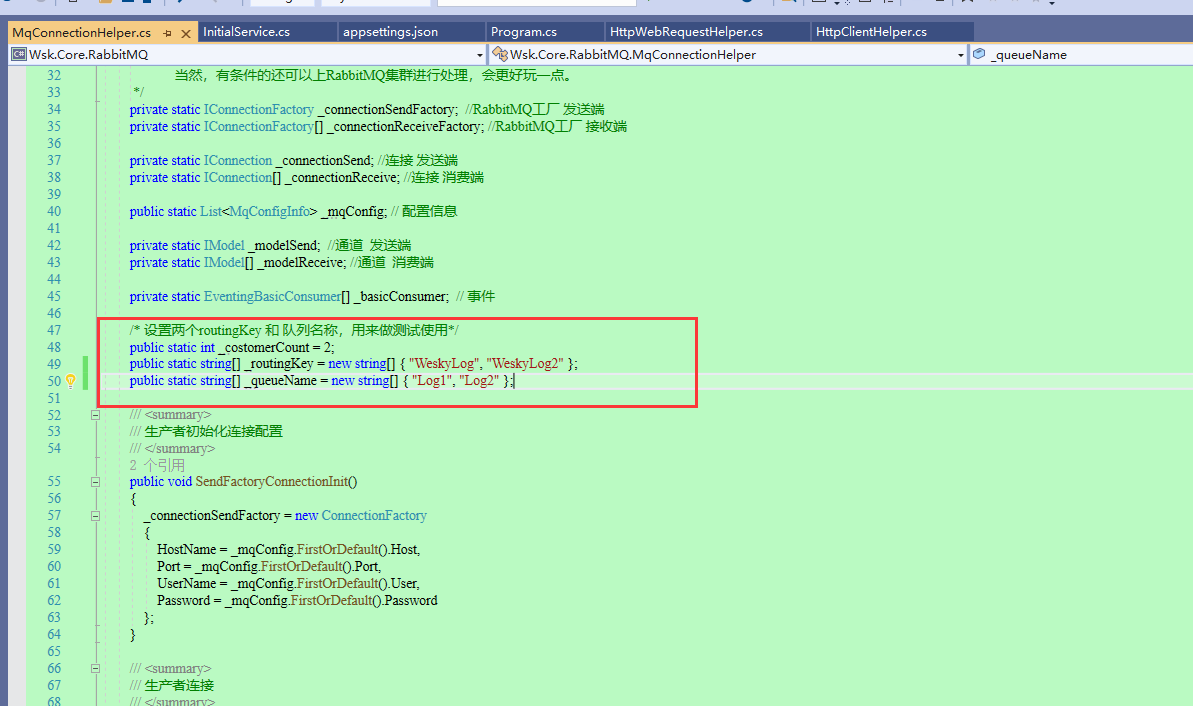The height and width of the screenshot is (706, 1193).
Task: Click the _mqConfig field on line 40
Action: tap(354, 211)
